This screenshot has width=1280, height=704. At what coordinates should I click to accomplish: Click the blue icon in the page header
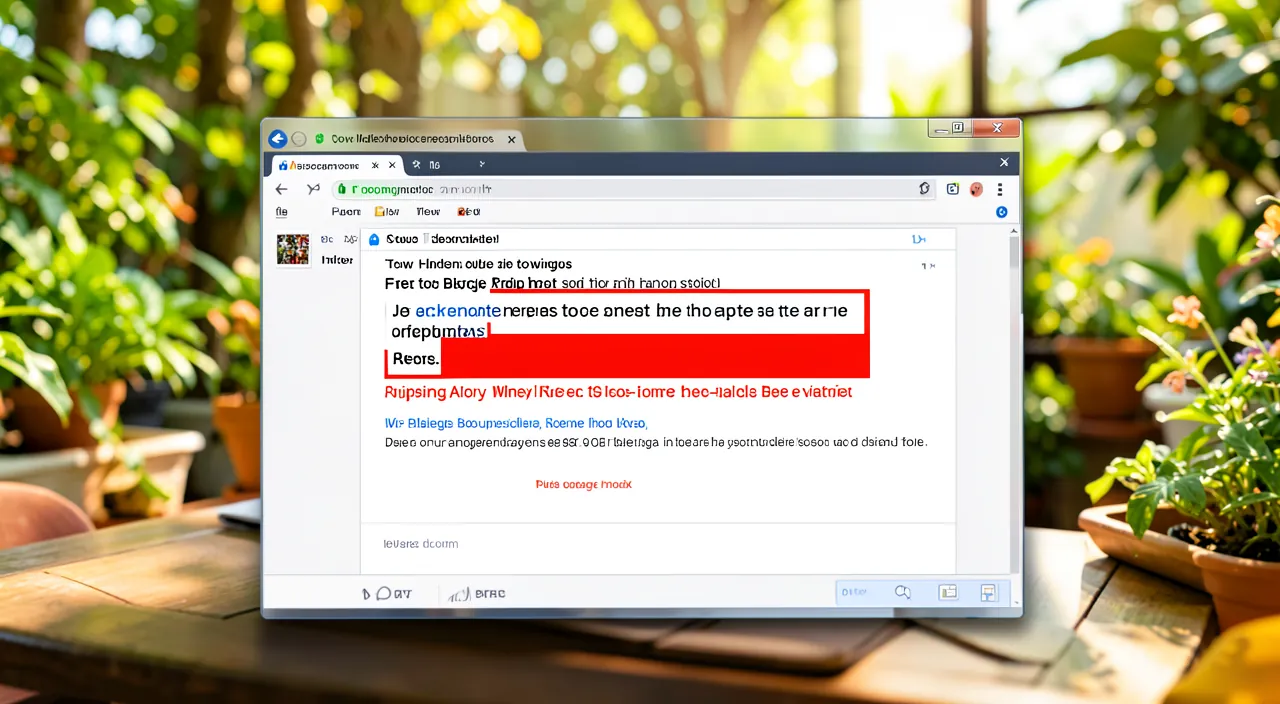375,240
